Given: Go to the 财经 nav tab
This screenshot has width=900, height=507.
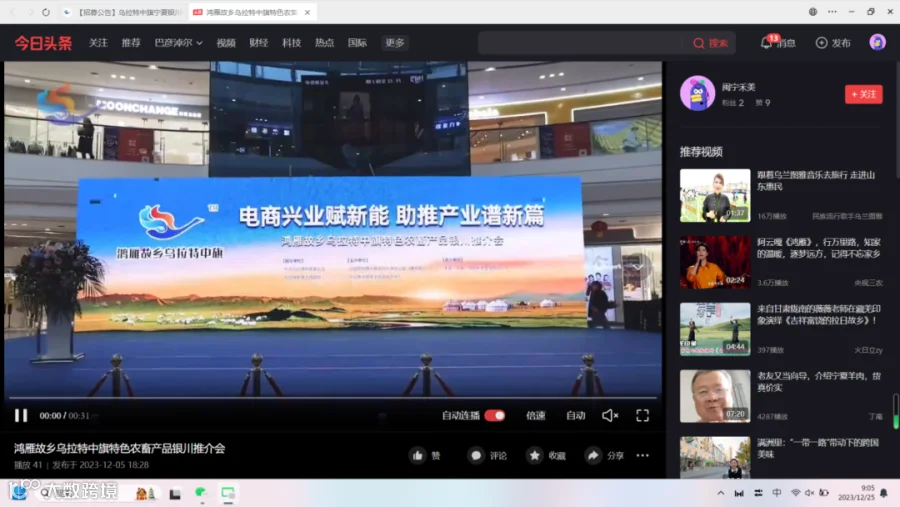Looking at the screenshot, I should pyautogui.click(x=258, y=43).
